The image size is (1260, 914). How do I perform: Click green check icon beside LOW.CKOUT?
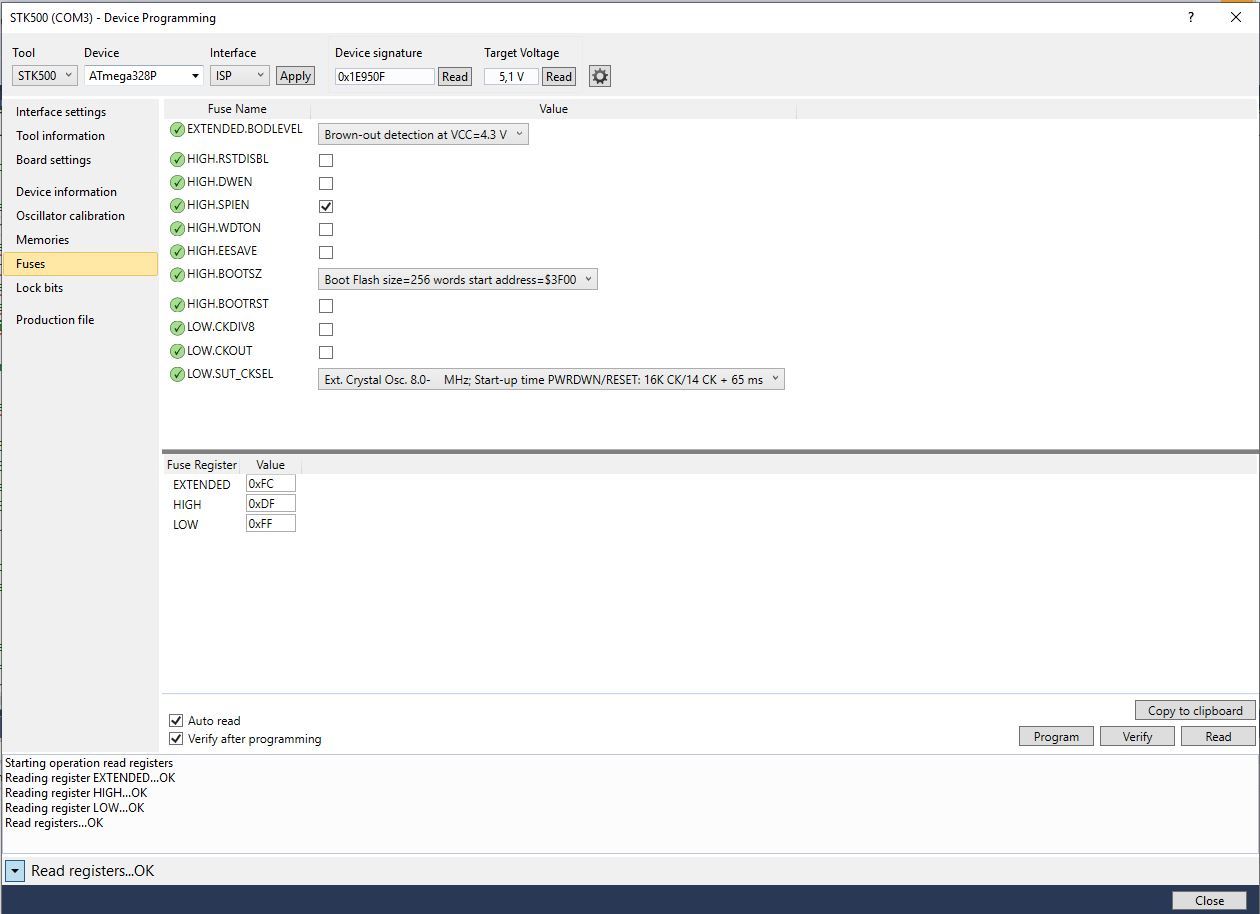(177, 351)
